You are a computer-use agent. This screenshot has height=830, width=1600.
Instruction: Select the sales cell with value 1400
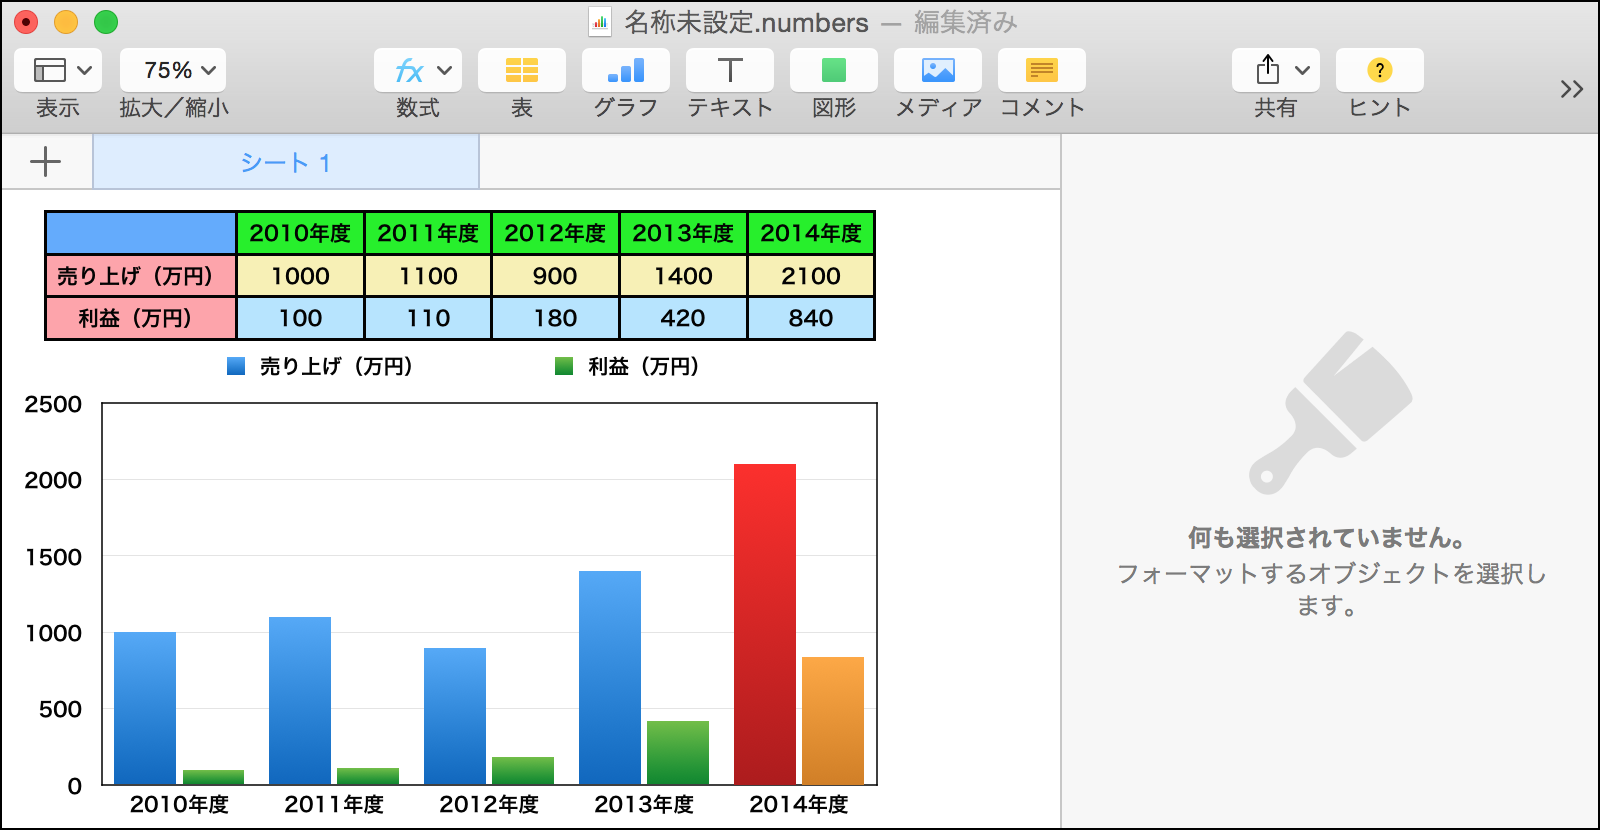pyautogui.click(x=683, y=276)
